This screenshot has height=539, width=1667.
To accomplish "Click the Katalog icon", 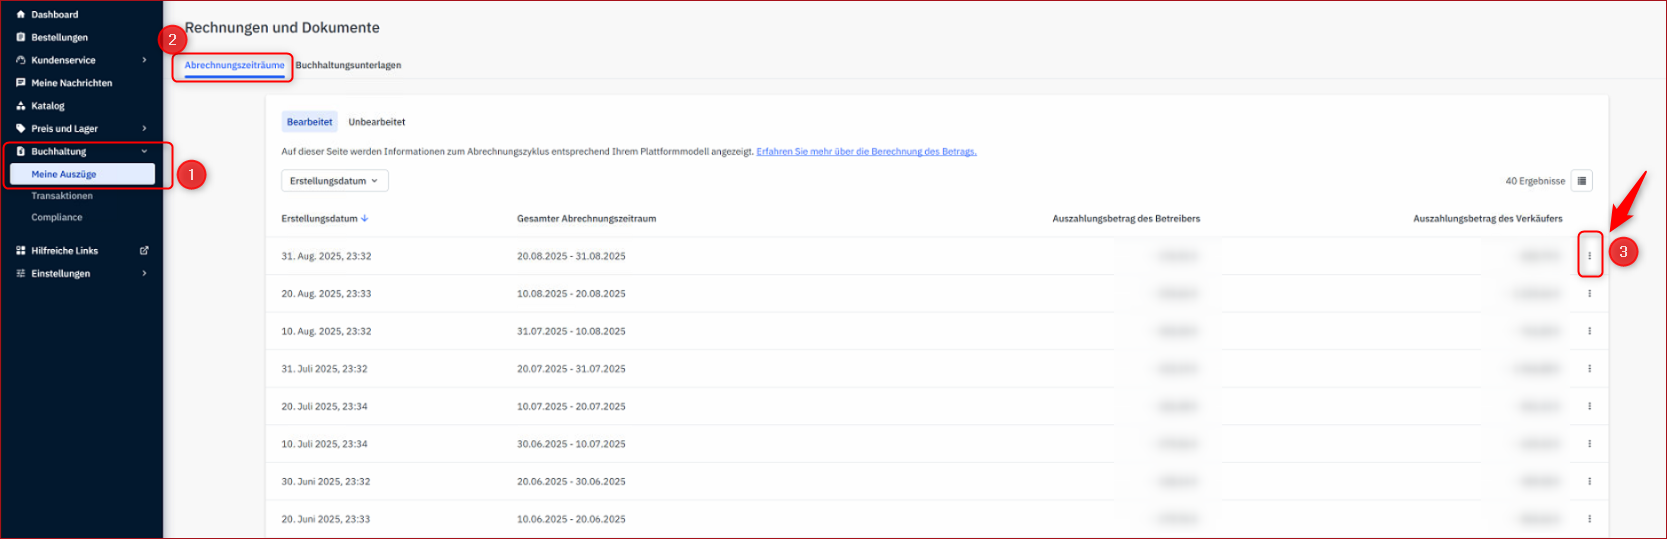I will (x=21, y=106).
